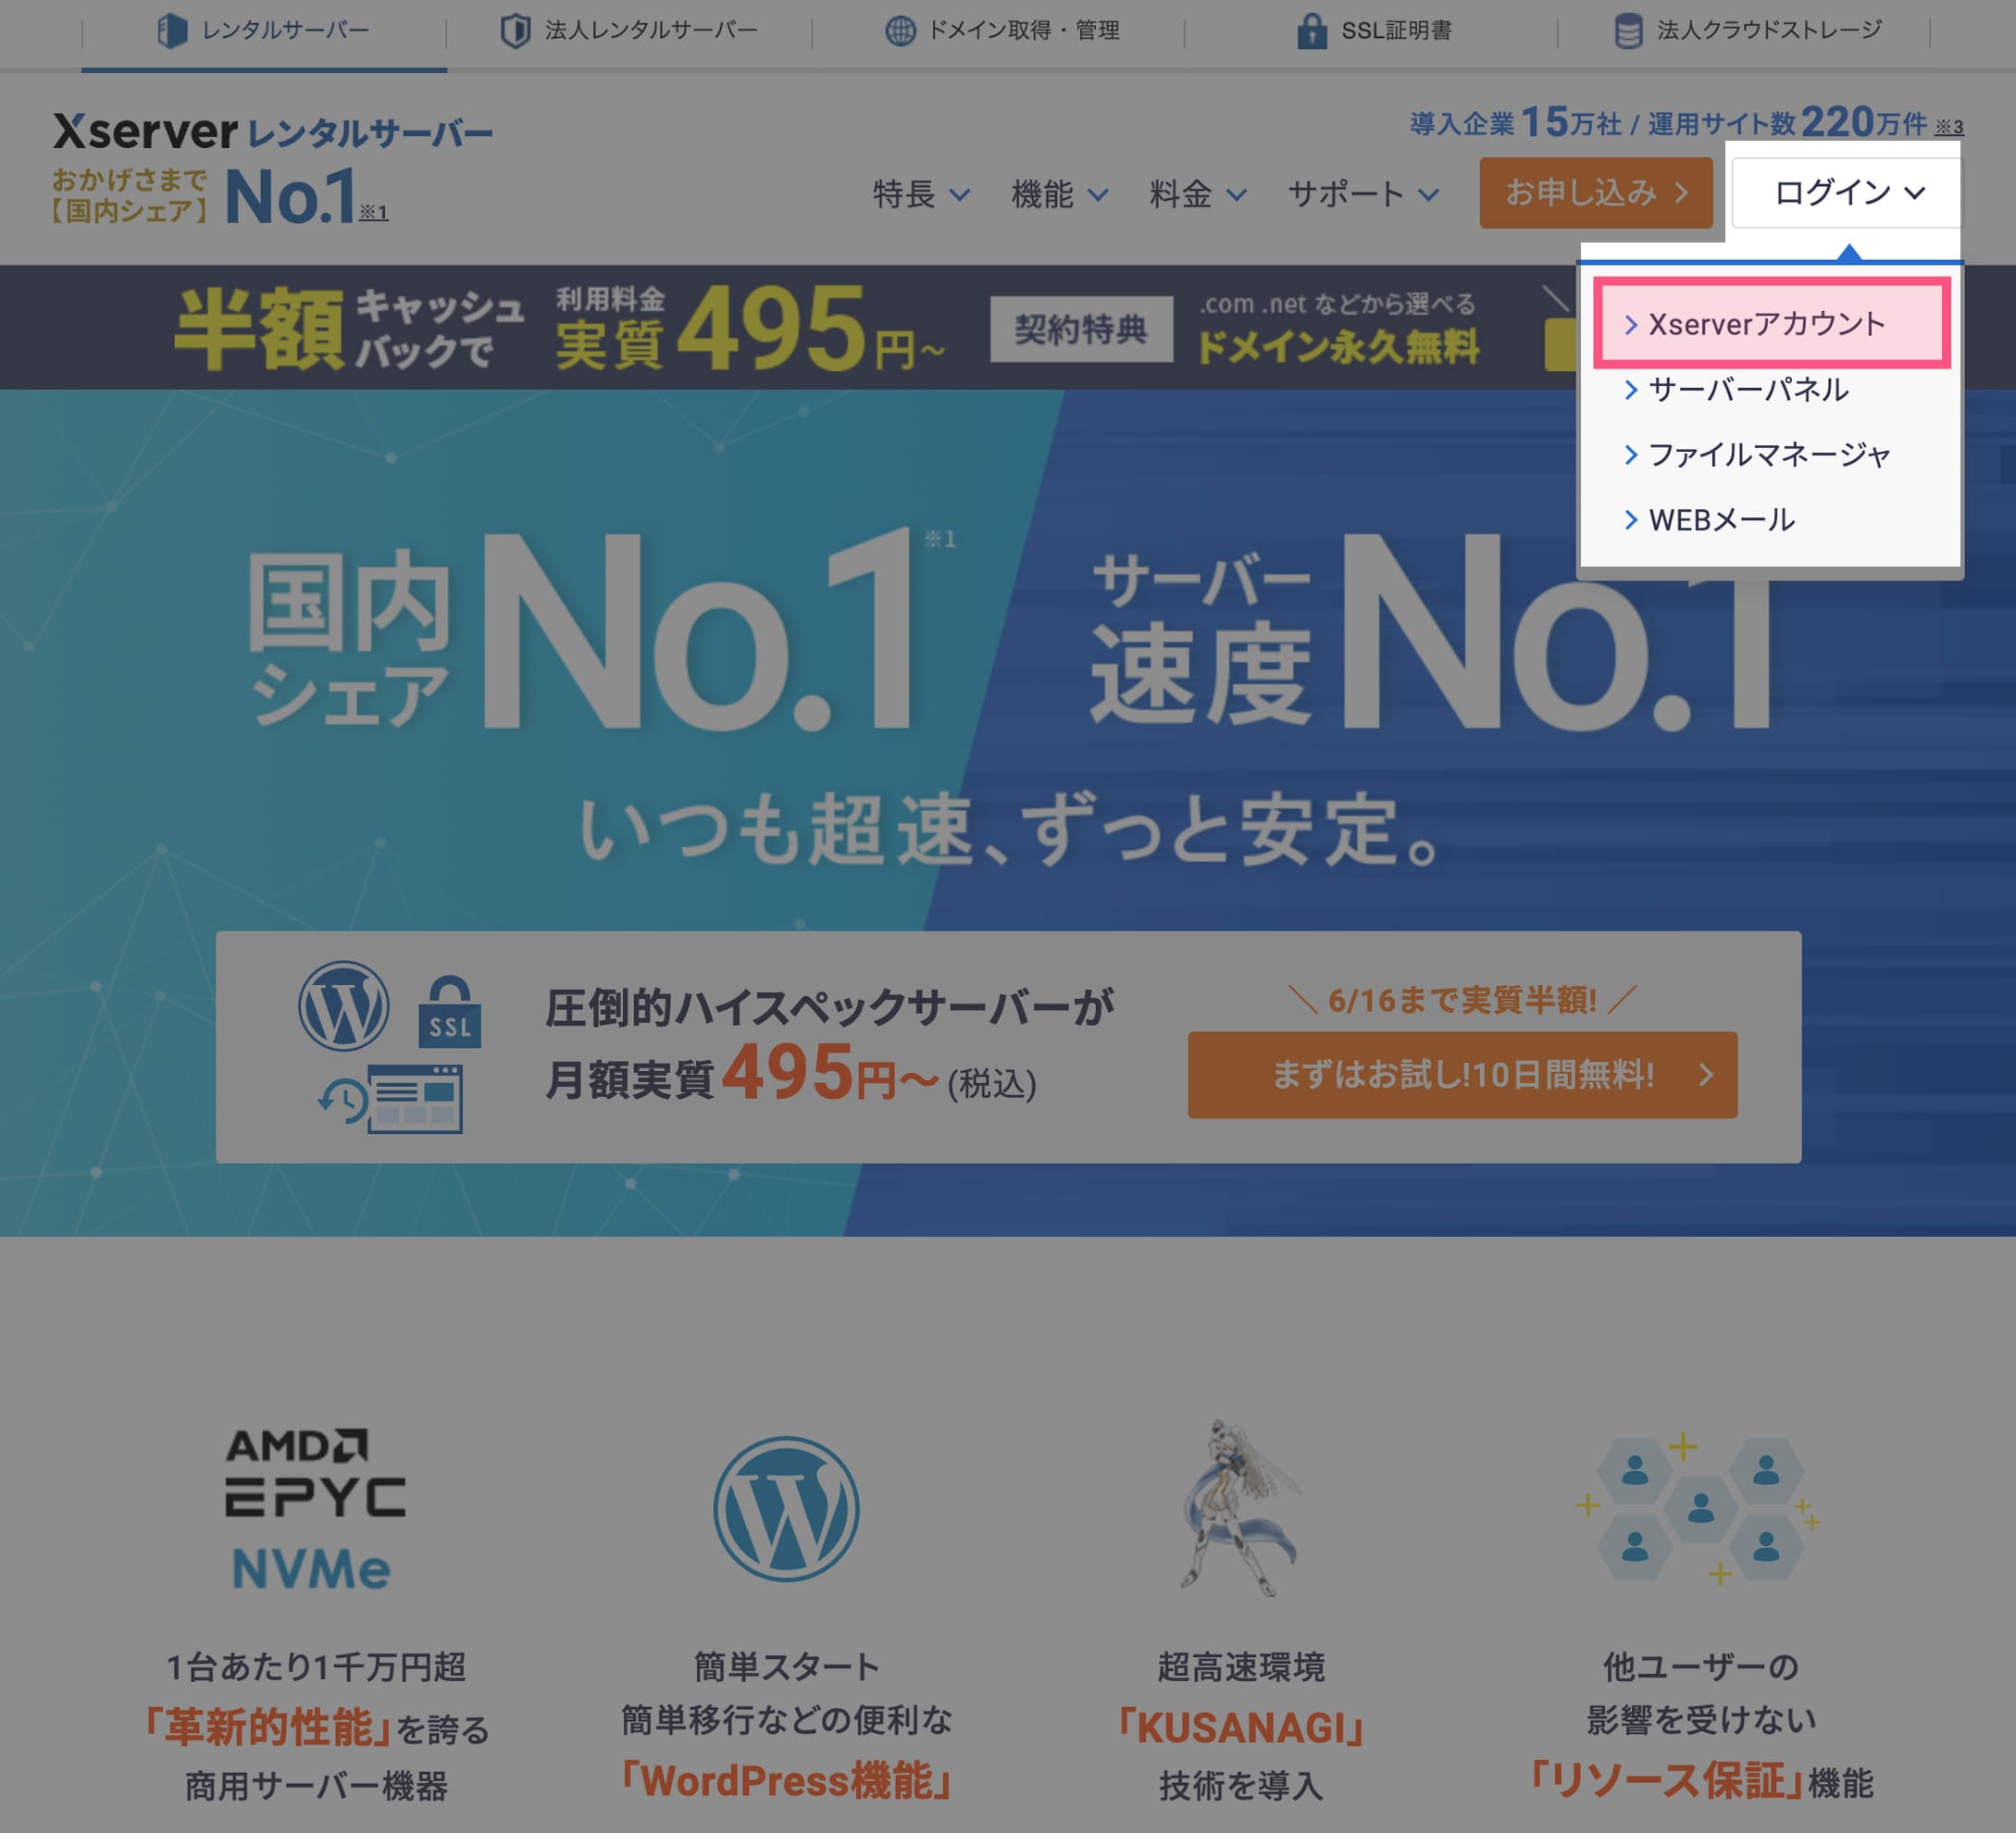This screenshot has height=1833, width=2016.
Task: Expand the 機能 dropdown menu
Action: tap(1059, 194)
